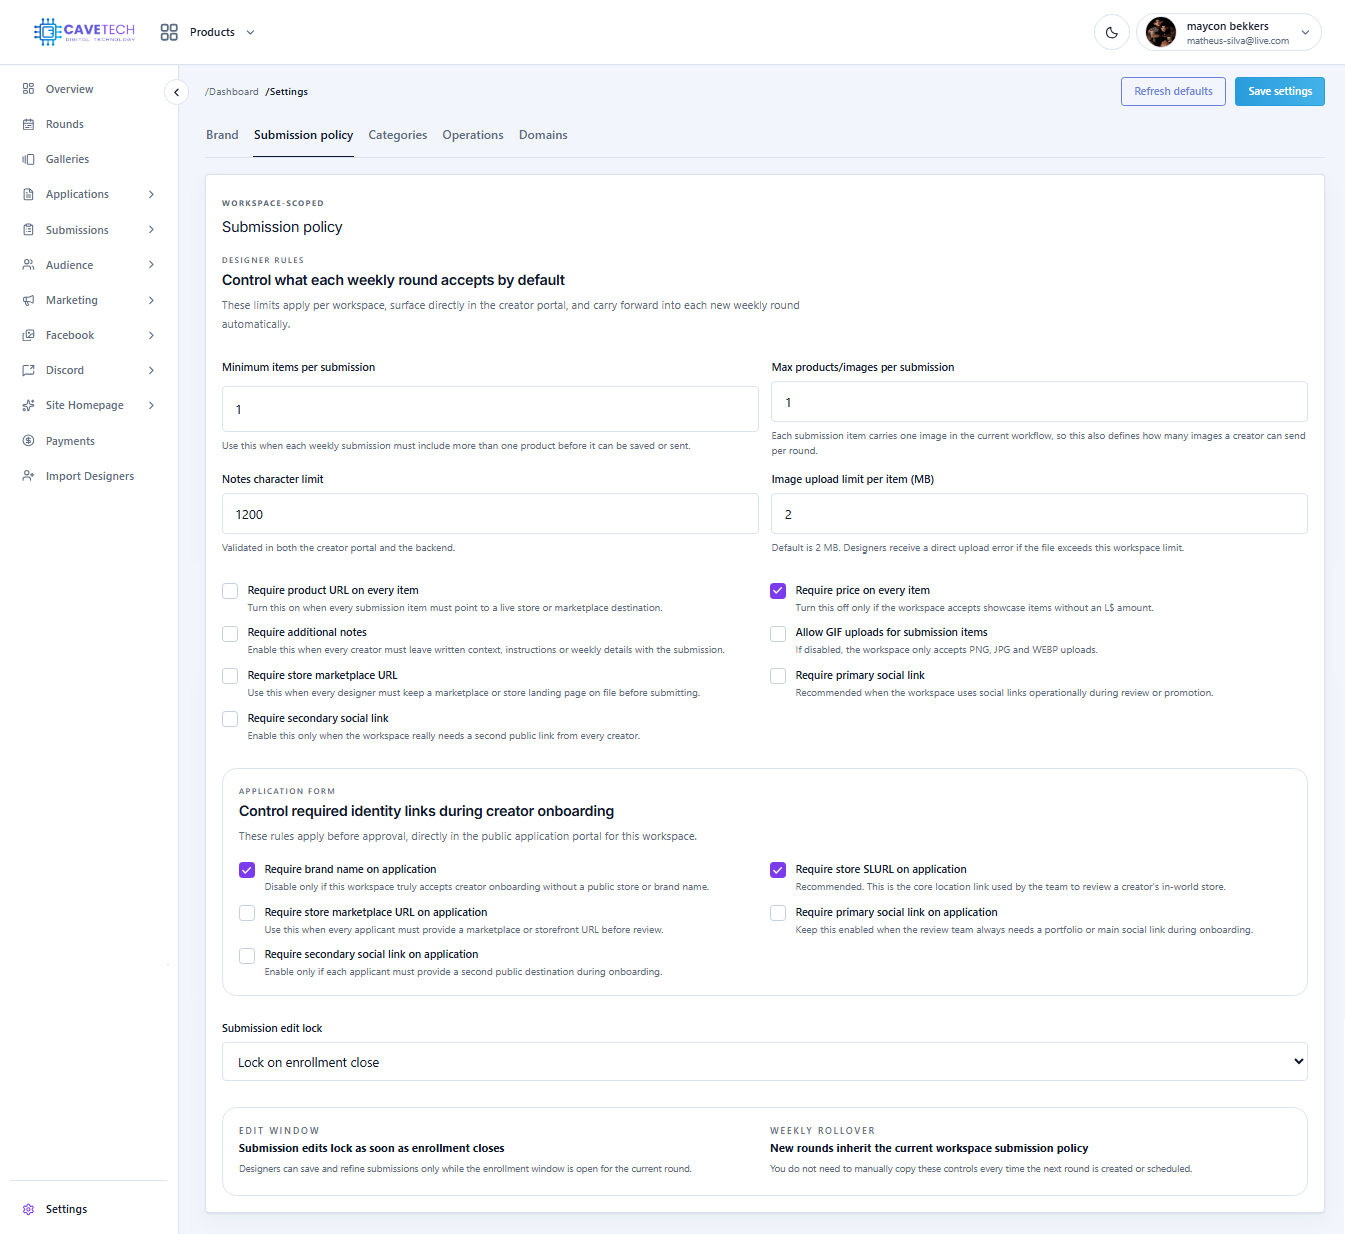This screenshot has width=1345, height=1234.
Task: Toggle dark mode moon icon
Action: point(1112,32)
